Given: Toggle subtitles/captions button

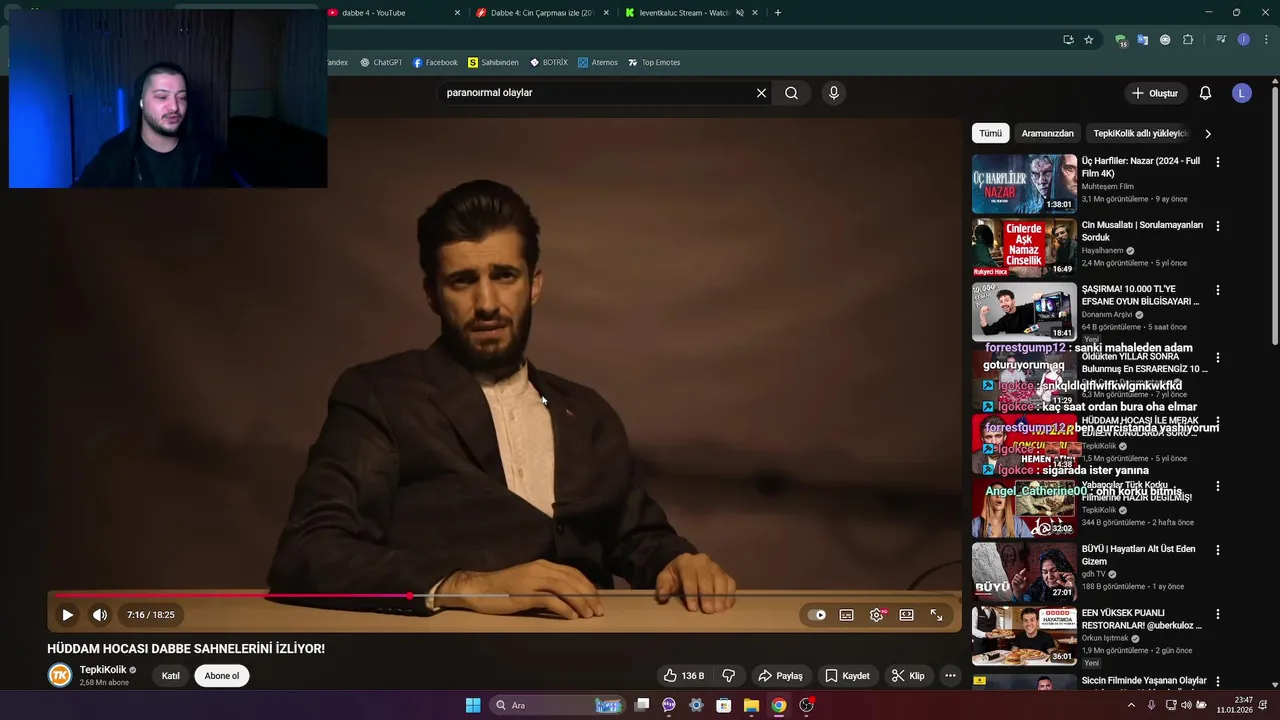Looking at the screenshot, I should pyautogui.click(x=846, y=615).
